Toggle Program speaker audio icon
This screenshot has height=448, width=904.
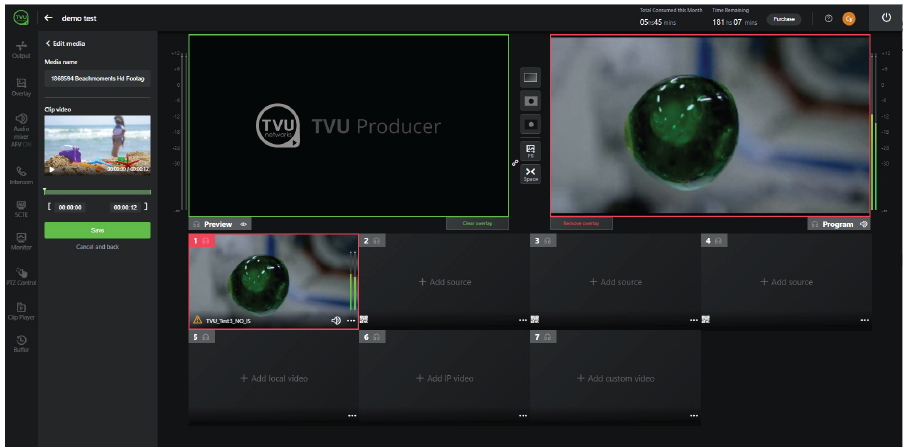(x=863, y=224)
